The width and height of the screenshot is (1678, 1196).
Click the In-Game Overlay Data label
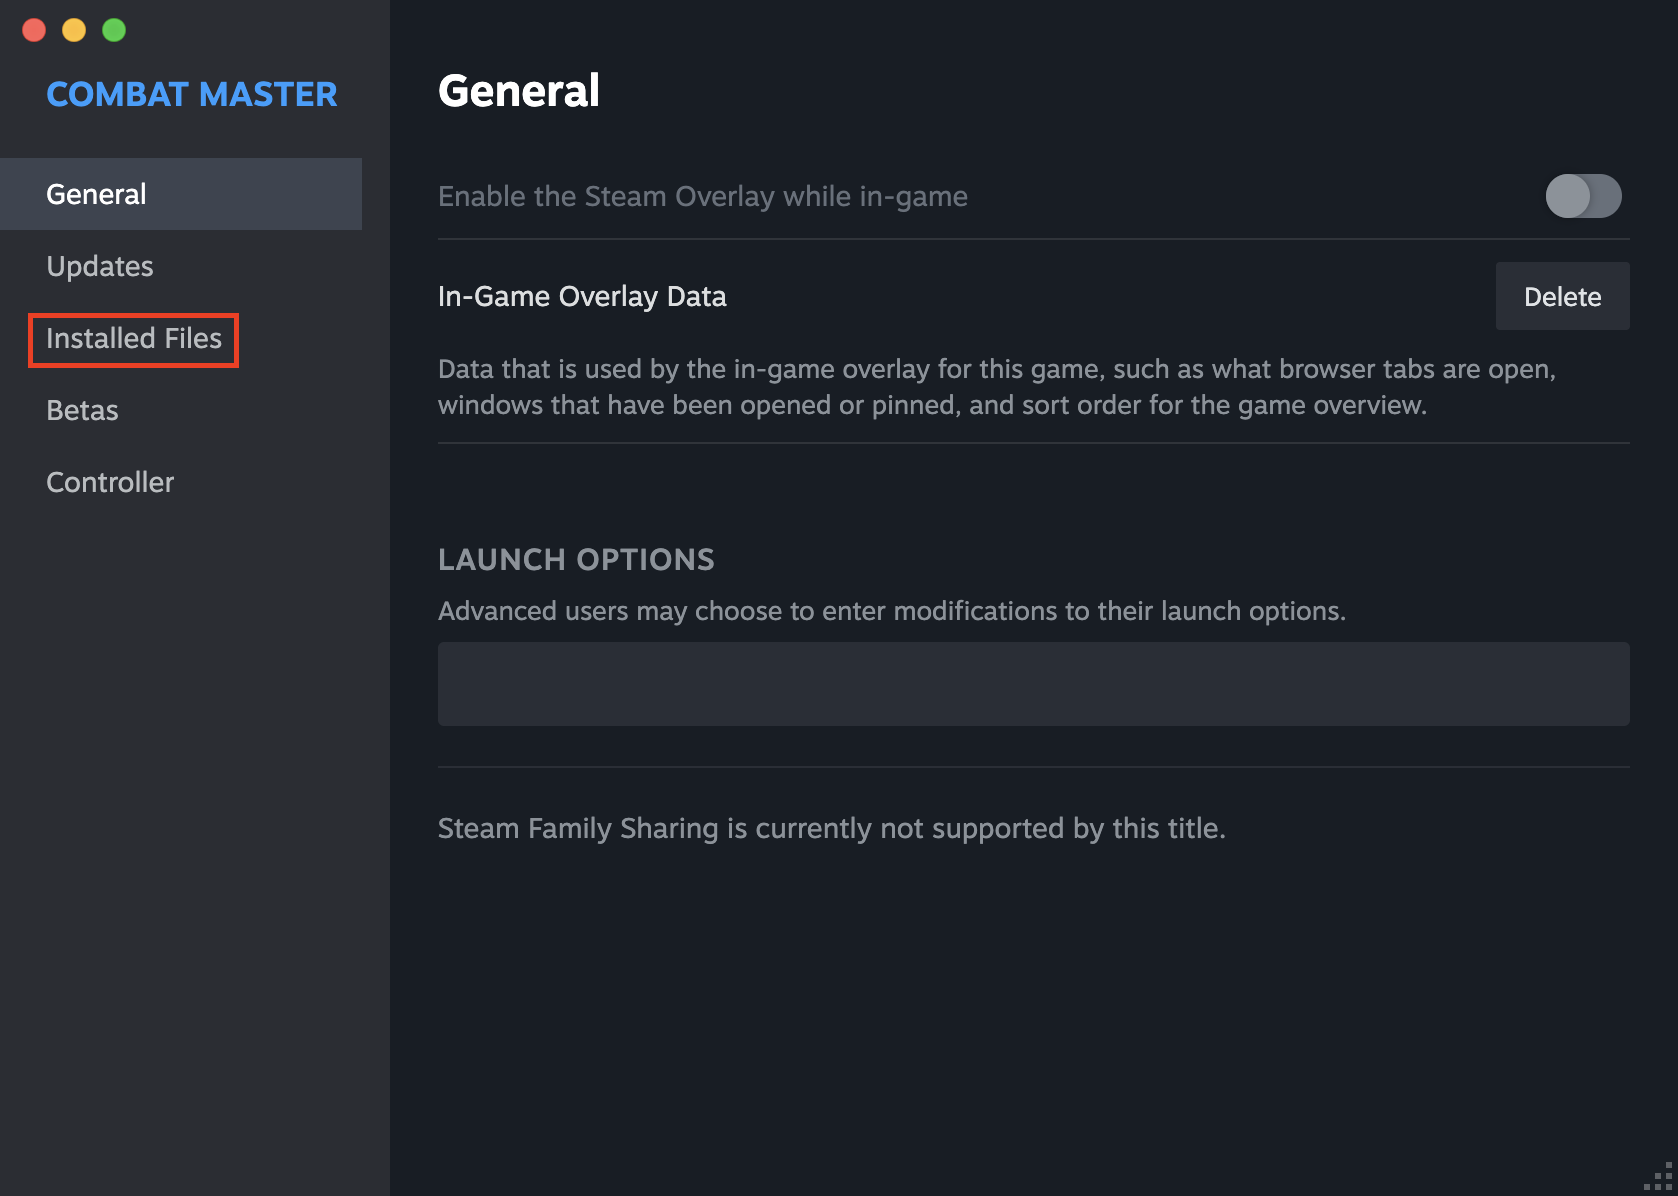(x=582, y=296)
